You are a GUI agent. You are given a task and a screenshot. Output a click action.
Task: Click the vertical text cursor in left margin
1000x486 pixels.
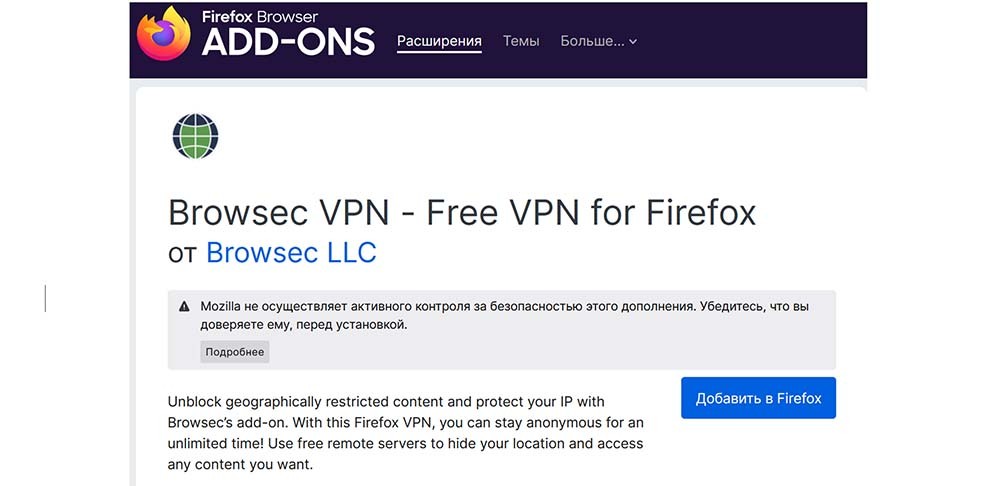click(45, 298)
